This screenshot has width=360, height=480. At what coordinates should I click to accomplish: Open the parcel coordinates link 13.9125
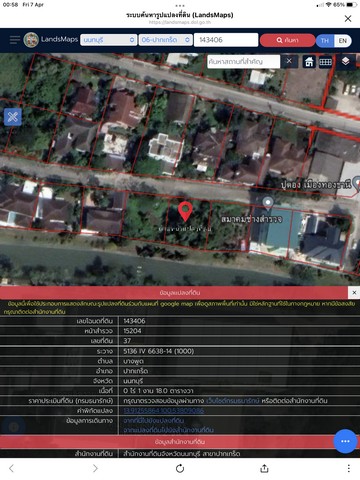pyautogui.click(x=164, y=411)
